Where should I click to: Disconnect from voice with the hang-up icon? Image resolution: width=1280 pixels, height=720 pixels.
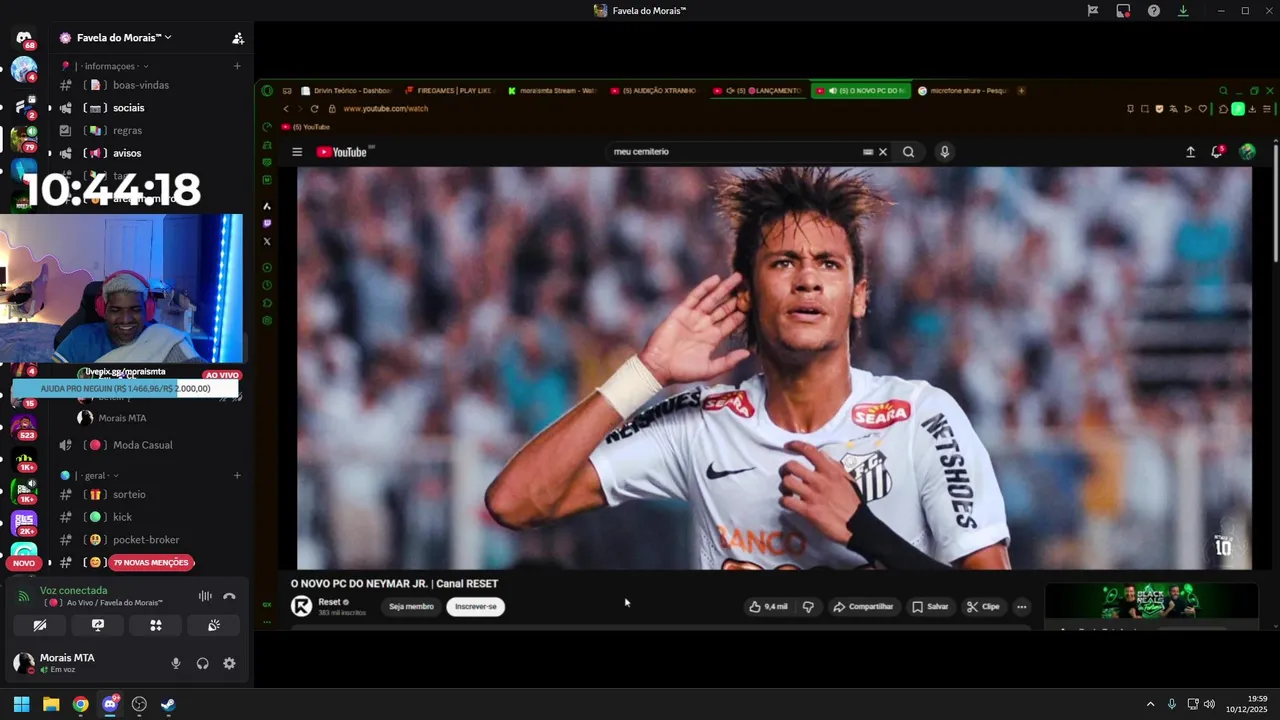229,596
